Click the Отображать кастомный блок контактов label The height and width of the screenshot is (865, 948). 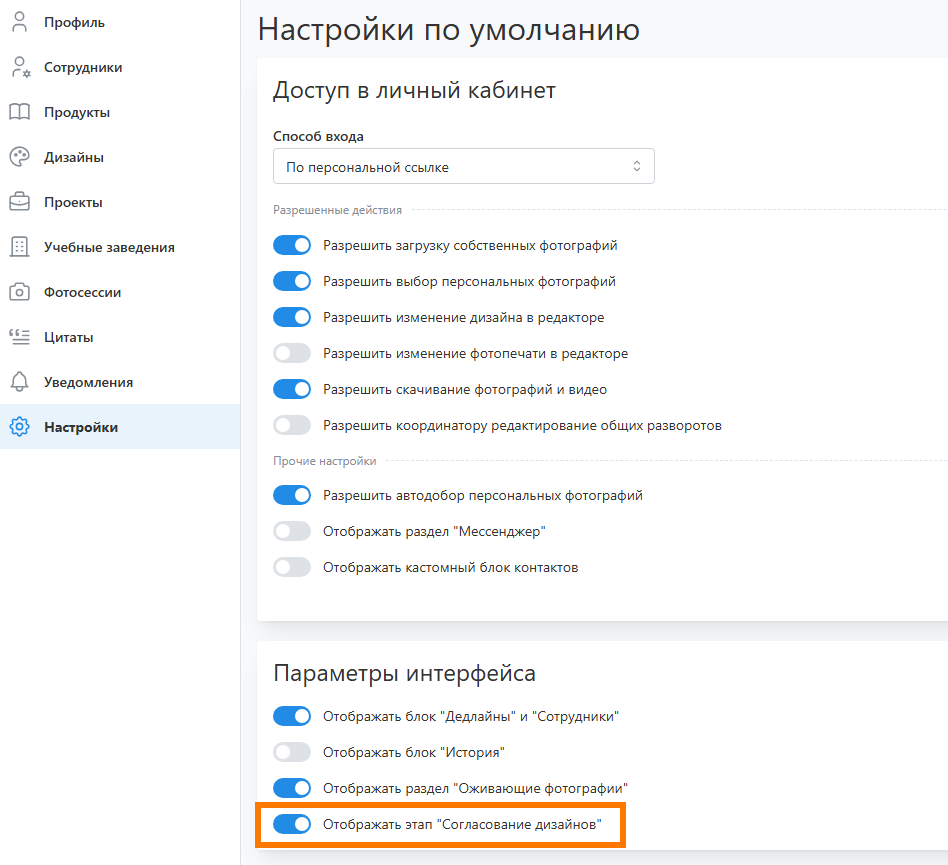point(450,567)
